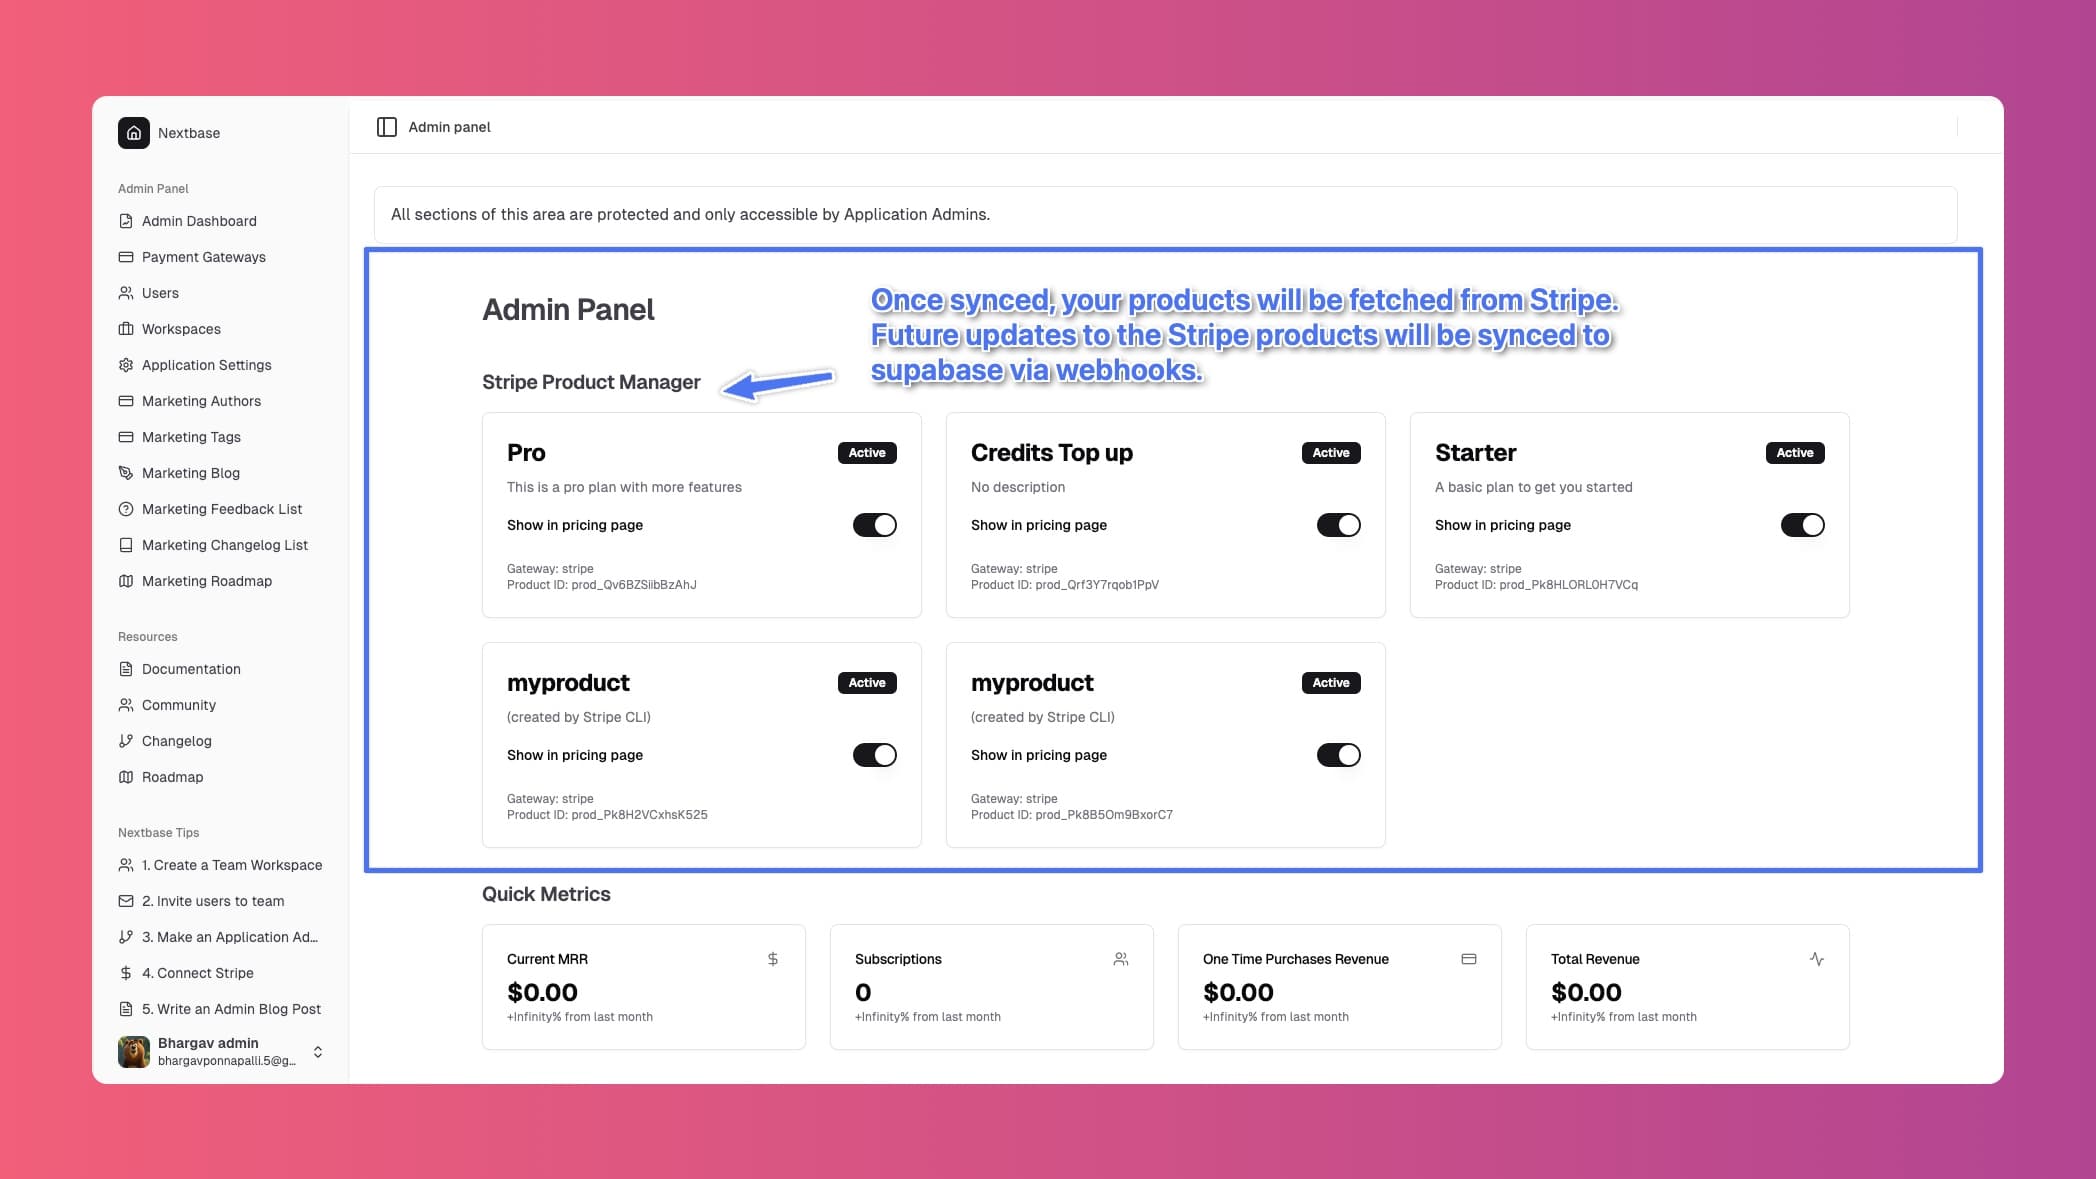Click the Users people icon in sidebar
The width and height of the screenshot is (2096, 1179).
point(125,292)
